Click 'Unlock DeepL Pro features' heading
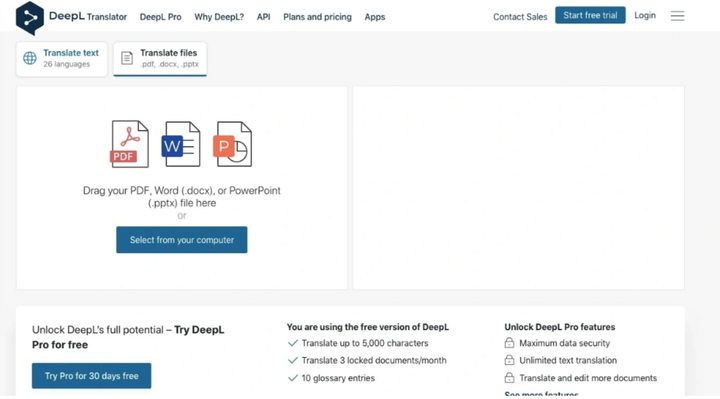Image resolution: width=720 pixels, height=399 pixels. click(x=560, y=327)
